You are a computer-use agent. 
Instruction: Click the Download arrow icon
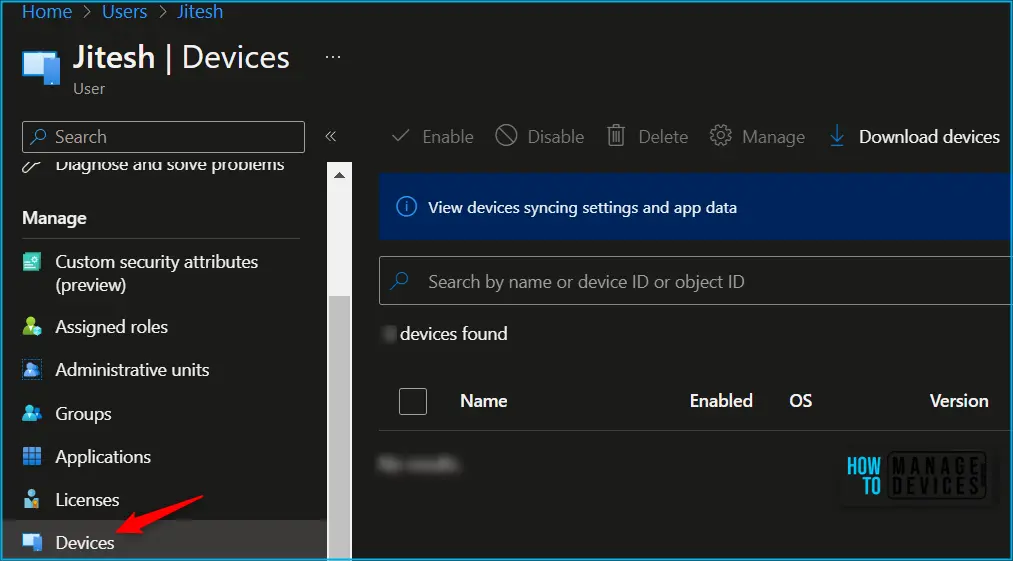tap(837, 136)
